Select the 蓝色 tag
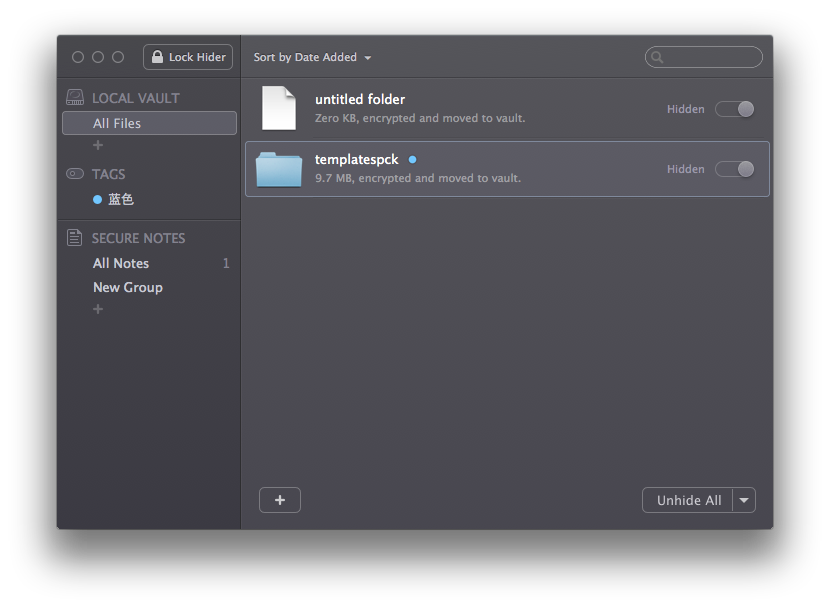The image size is (830, 608). [121, 199]
